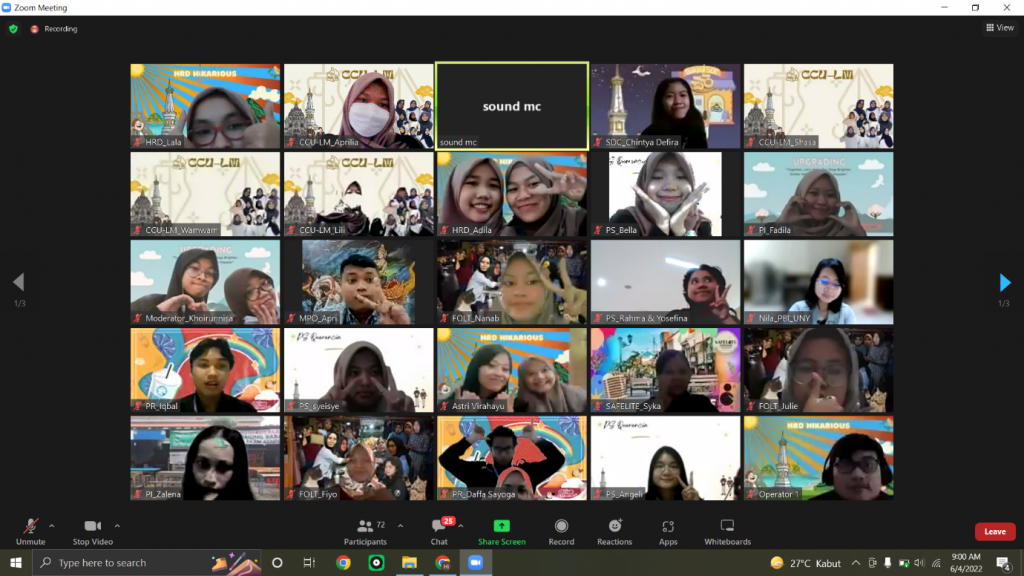Screen dimensions: 1024x576
Task: Expand the Participants options caret
Action: pyautogui.click(x=400, y=525)
